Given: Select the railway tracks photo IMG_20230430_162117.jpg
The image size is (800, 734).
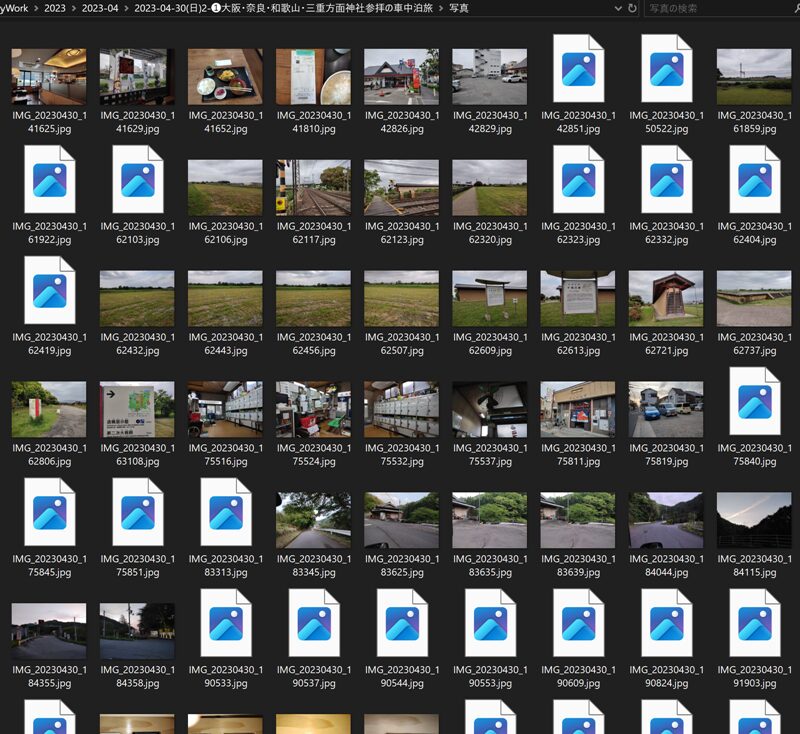Looking at the screenshot, I should [313, 188].
